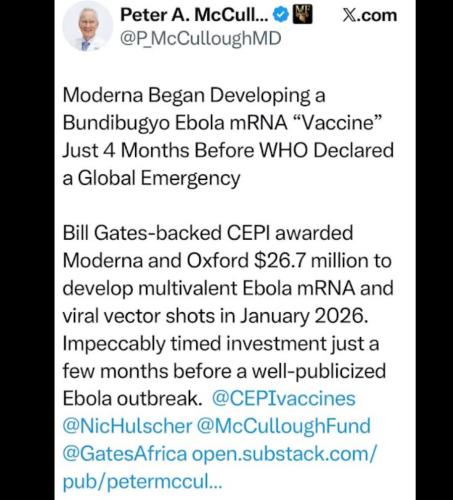The height and width of the screenshot is (500, 453).
Task: Click the '$26.7 million' text
Action: pyautogui.click(x=279, y=261)
